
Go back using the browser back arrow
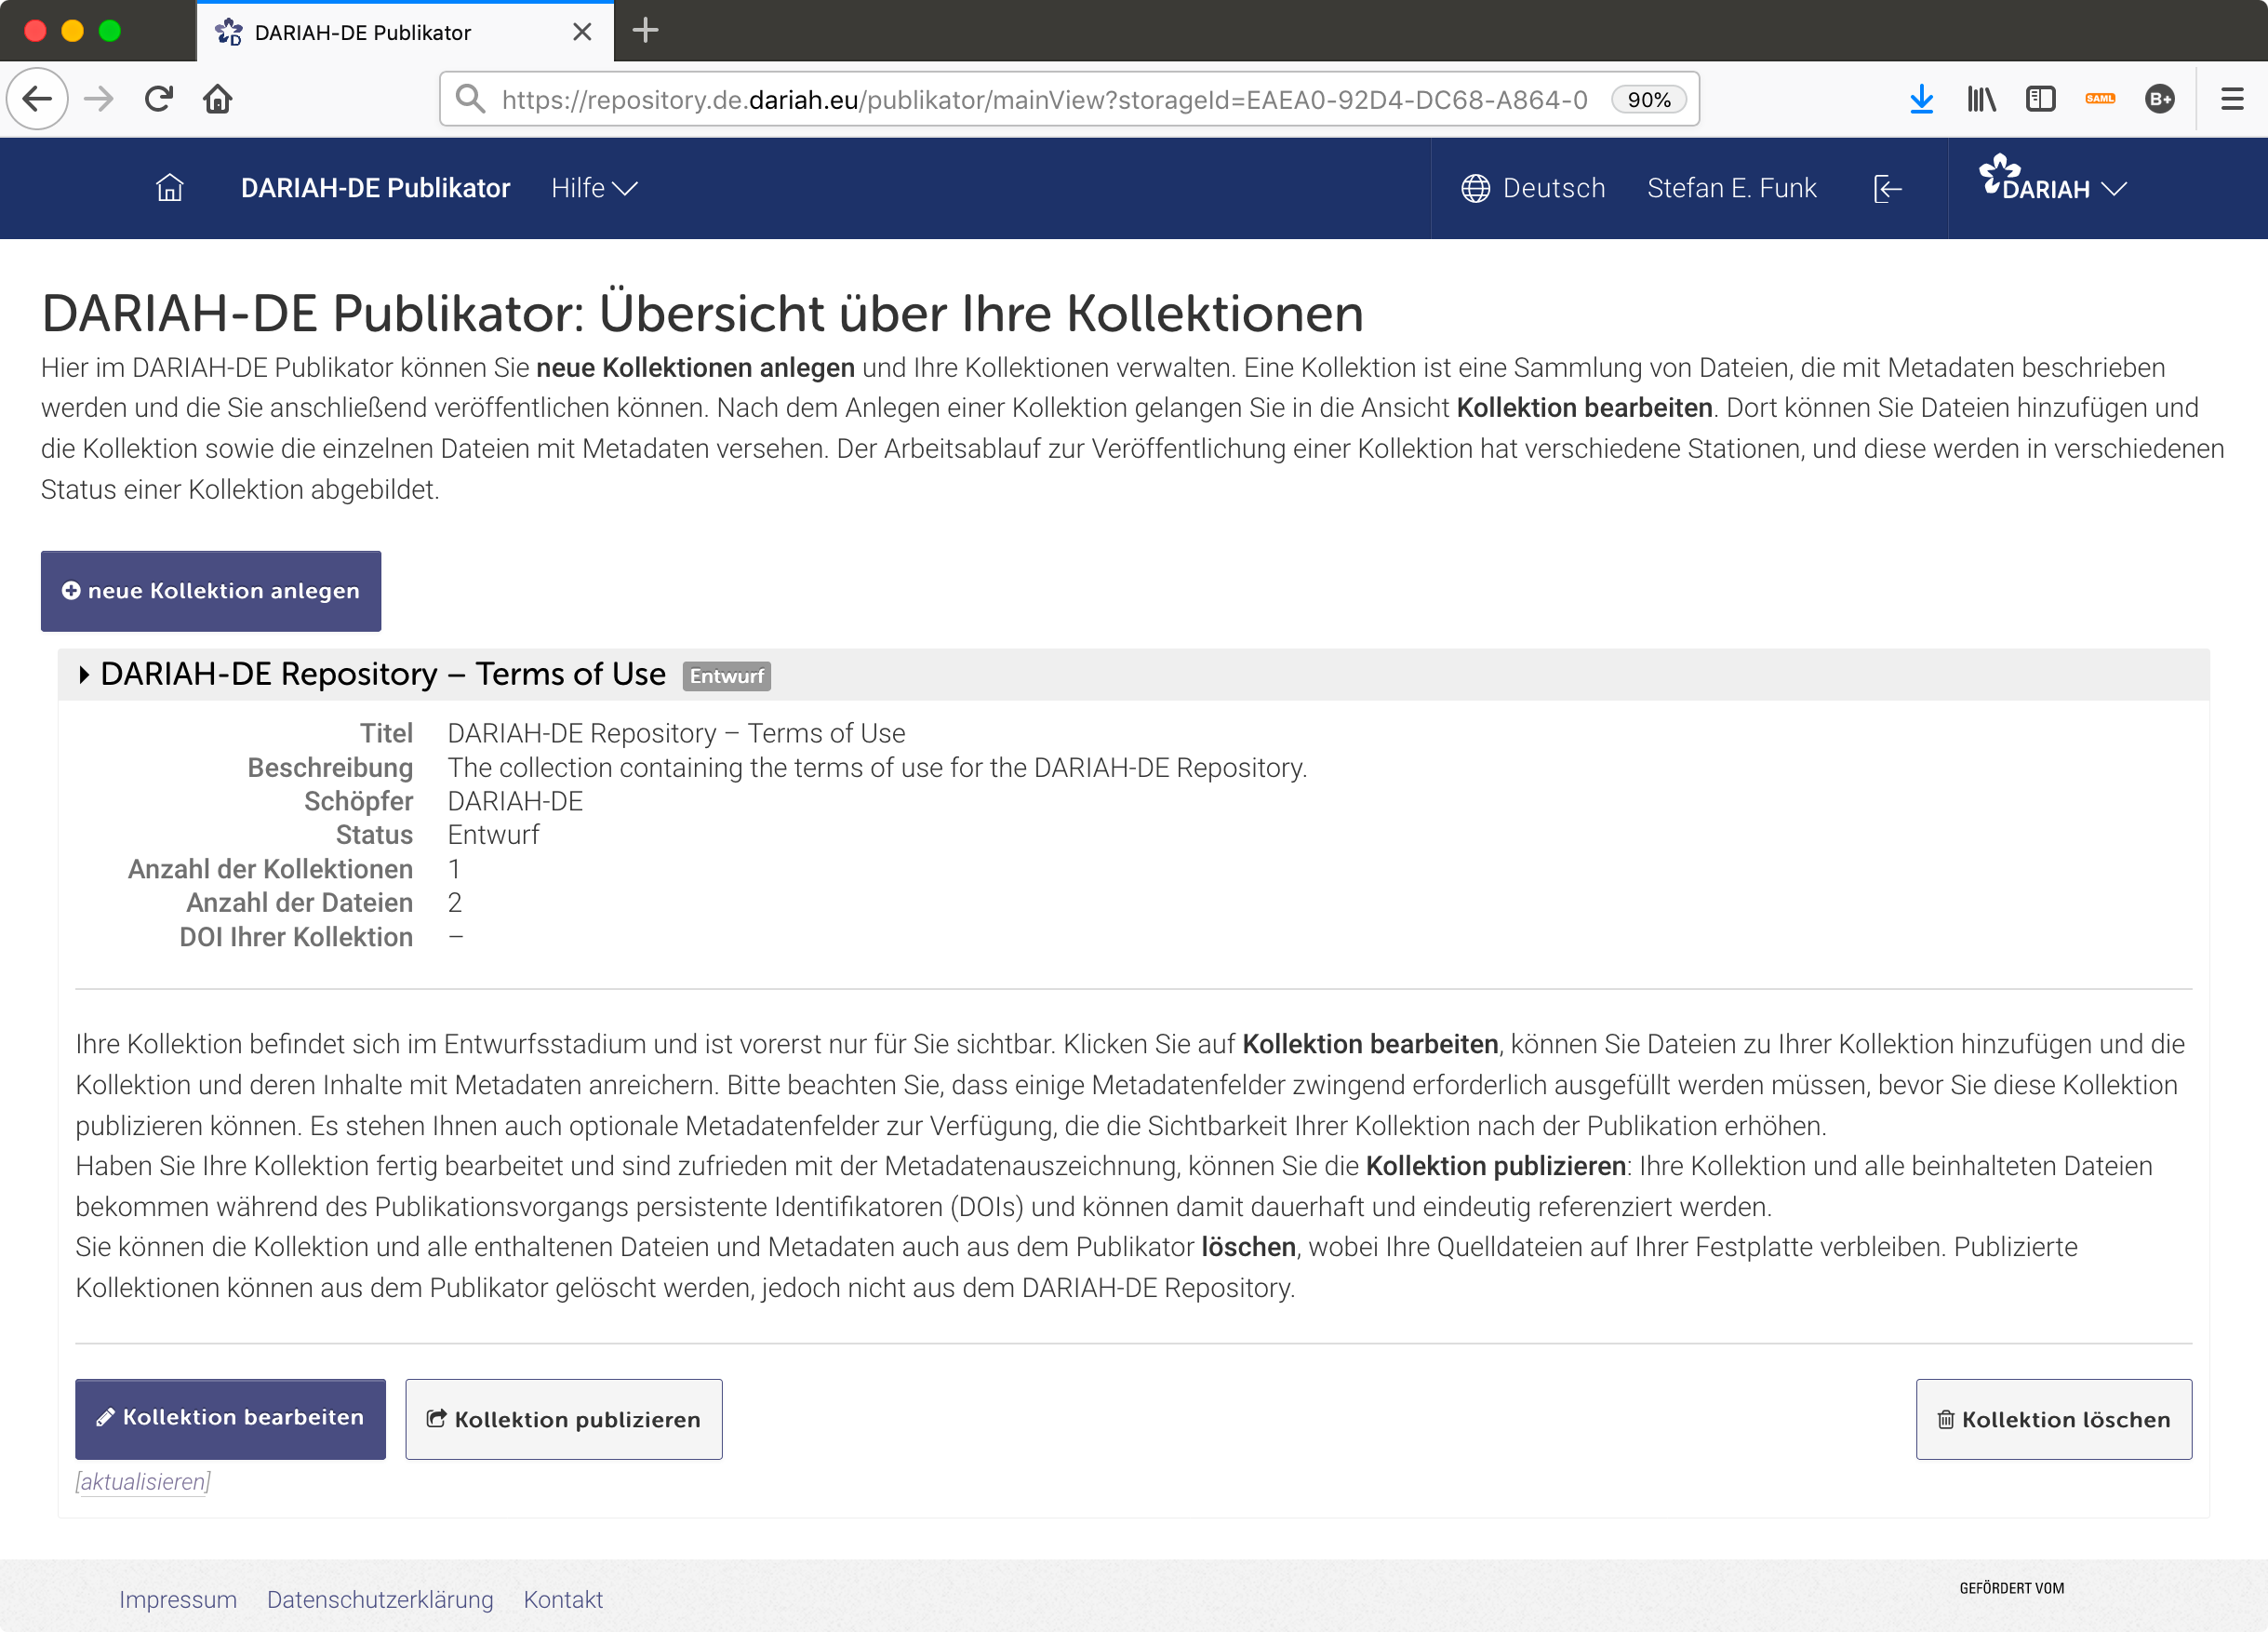[37, 98]
